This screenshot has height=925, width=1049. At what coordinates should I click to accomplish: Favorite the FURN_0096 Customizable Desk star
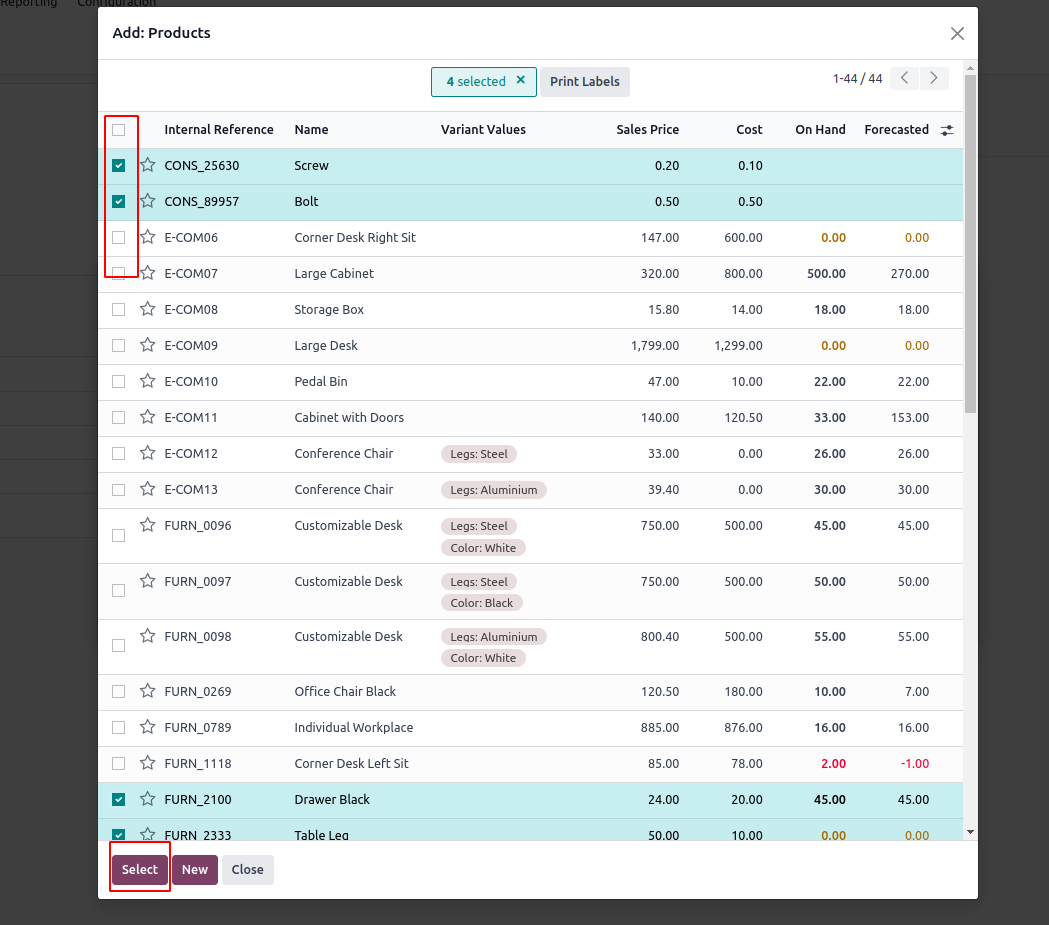(148, 525)
